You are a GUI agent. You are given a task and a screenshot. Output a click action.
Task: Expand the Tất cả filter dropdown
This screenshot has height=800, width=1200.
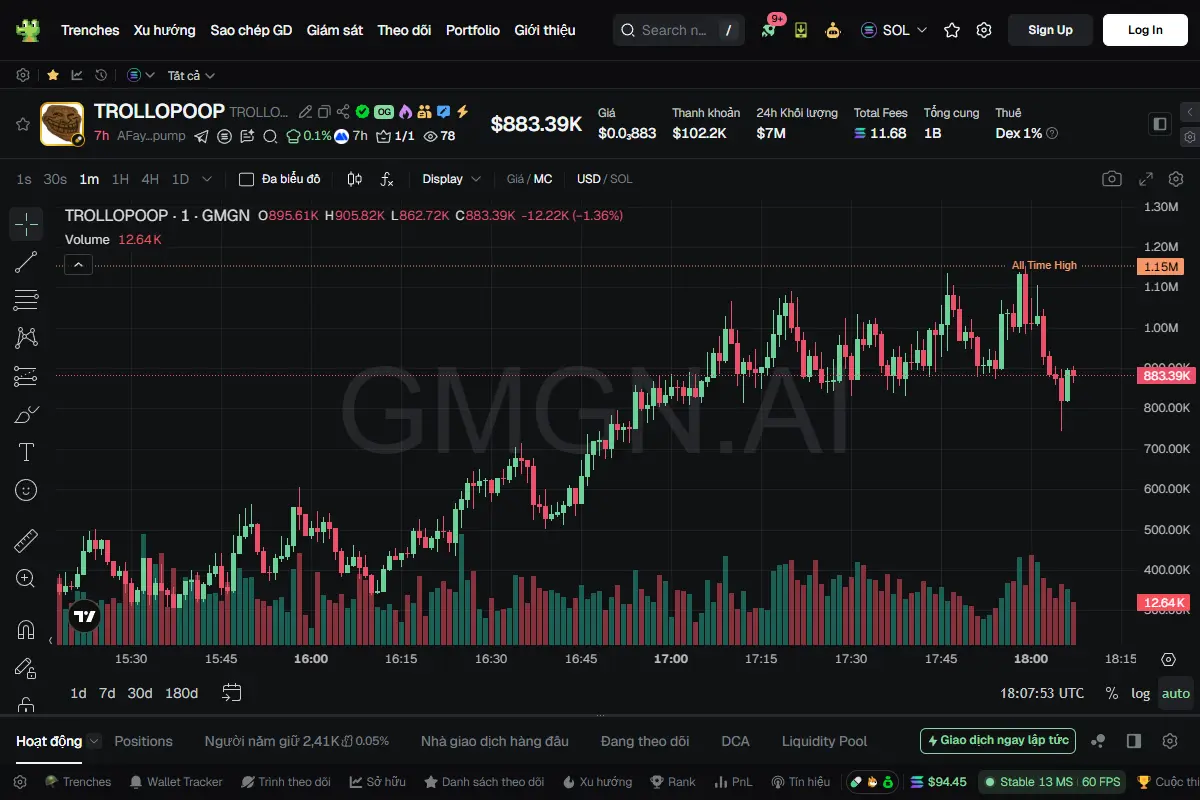coord(191,75)
